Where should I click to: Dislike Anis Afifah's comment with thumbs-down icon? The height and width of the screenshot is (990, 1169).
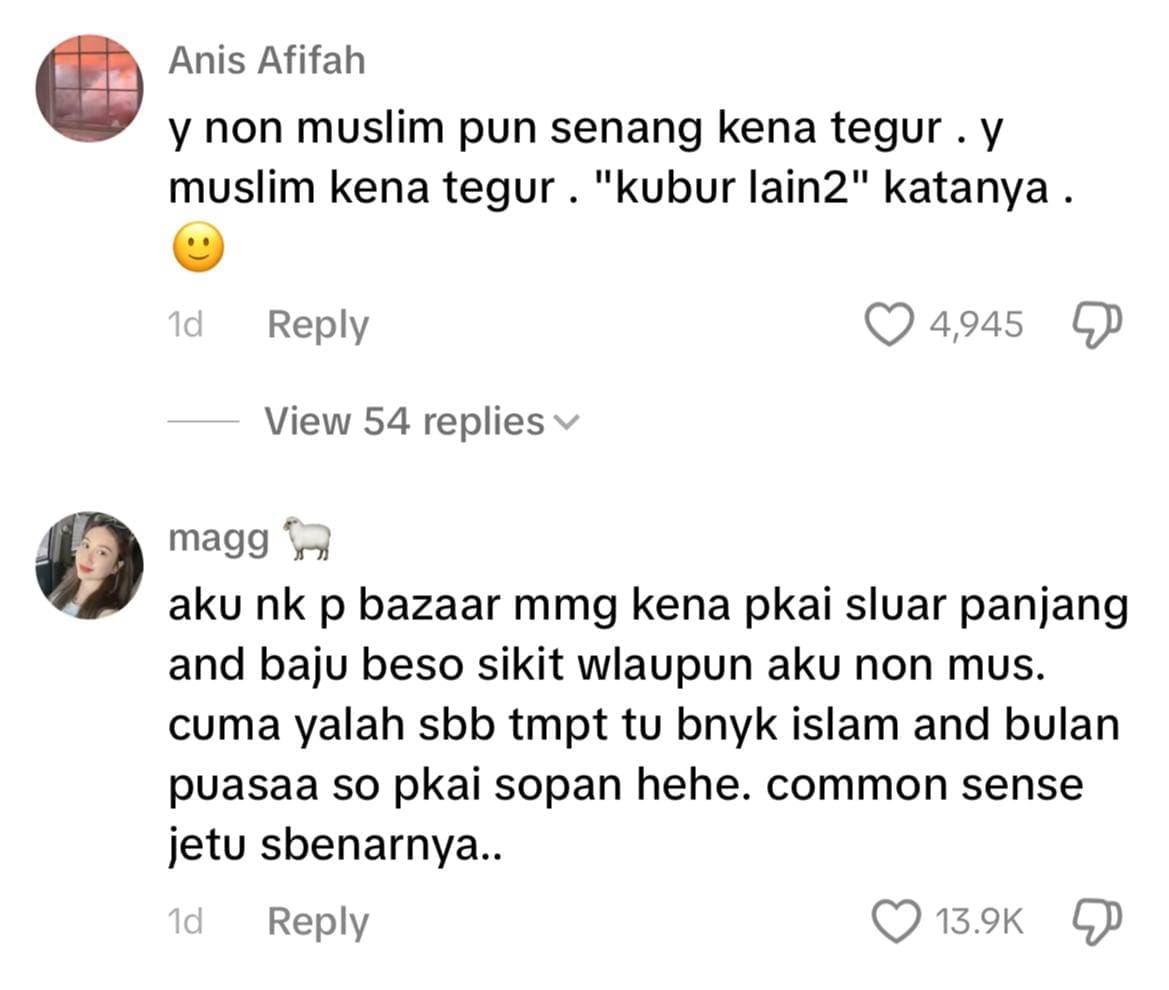(1097, 325)
